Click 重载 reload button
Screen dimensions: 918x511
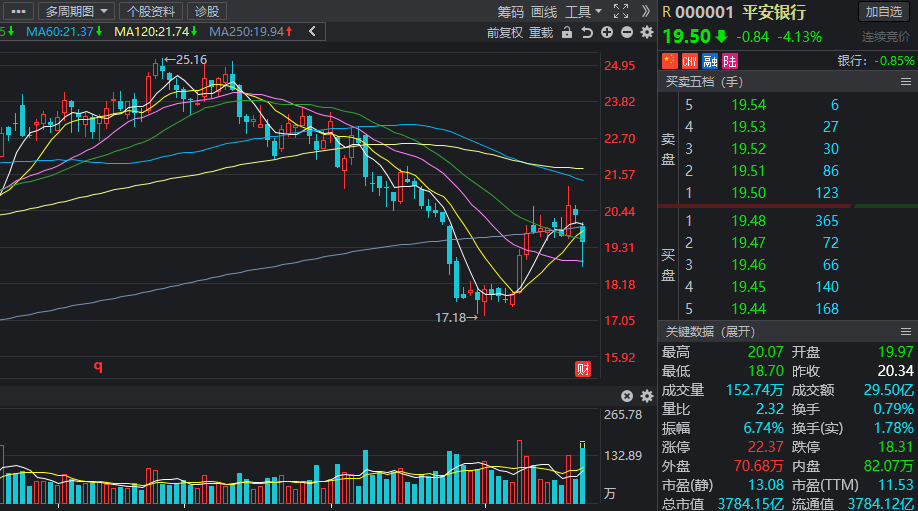(x=541, y=33)
